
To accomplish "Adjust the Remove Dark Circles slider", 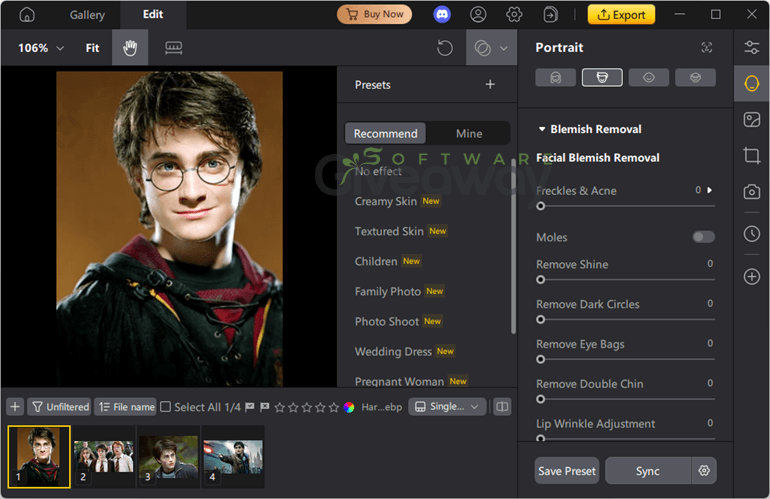I will (x=625, y=320).
